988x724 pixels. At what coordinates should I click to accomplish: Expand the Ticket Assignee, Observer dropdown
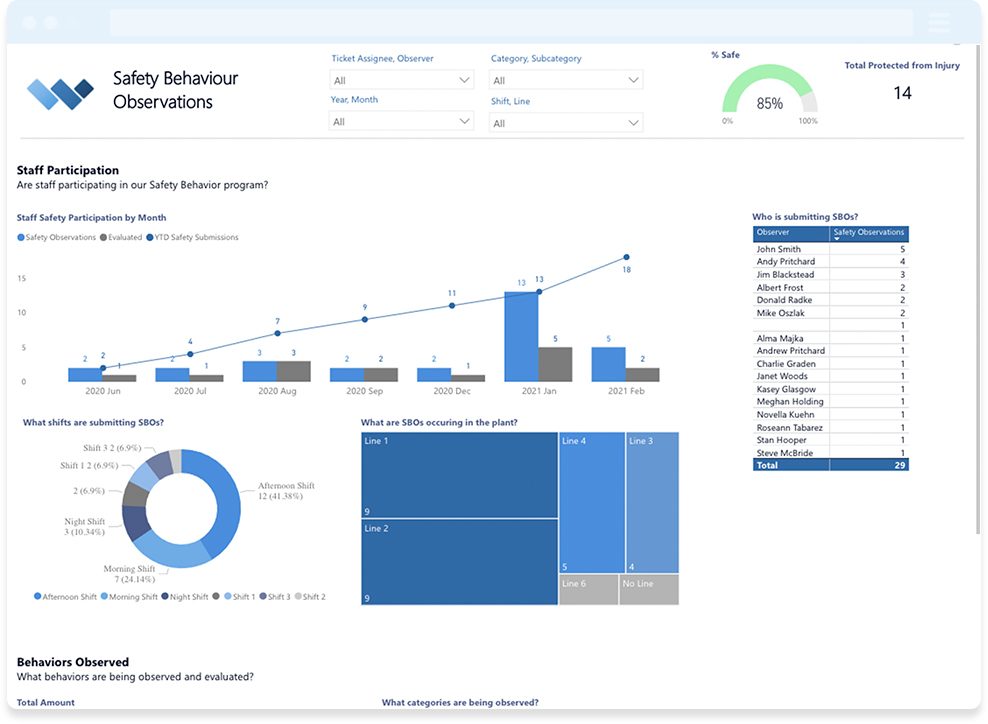click(x=401, y=80)
